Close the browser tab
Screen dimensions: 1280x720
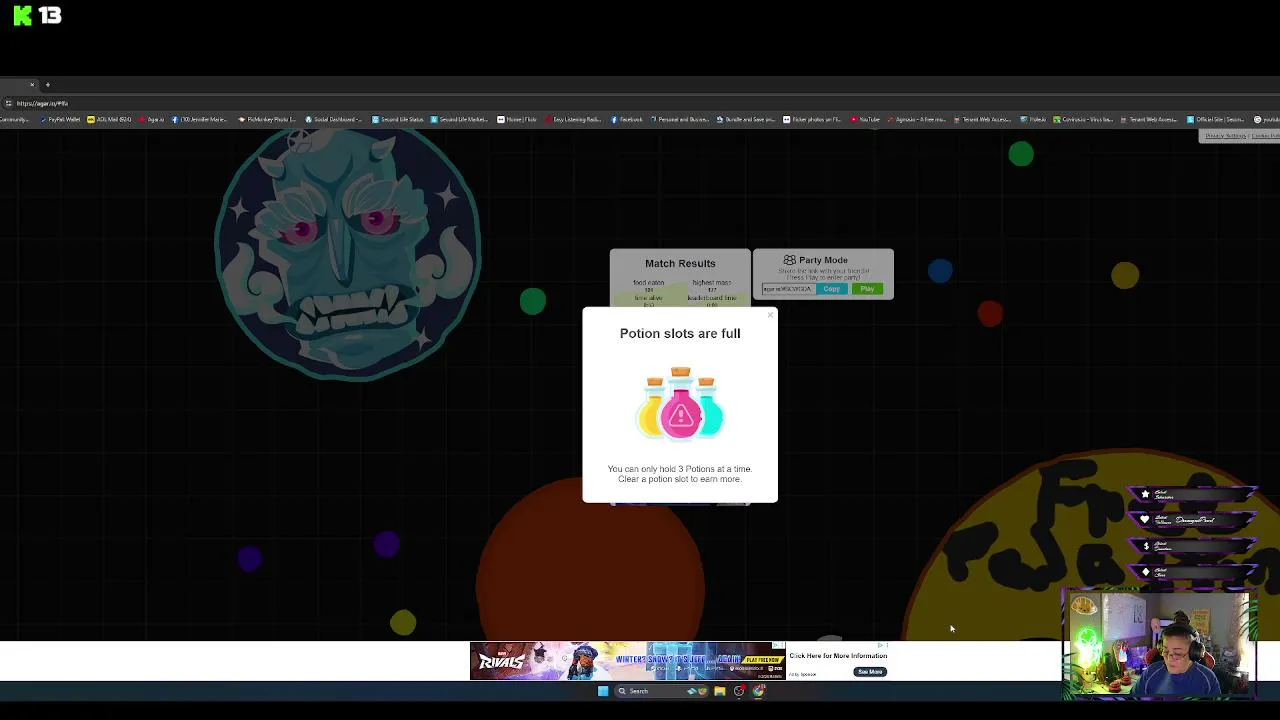[32, 85]
